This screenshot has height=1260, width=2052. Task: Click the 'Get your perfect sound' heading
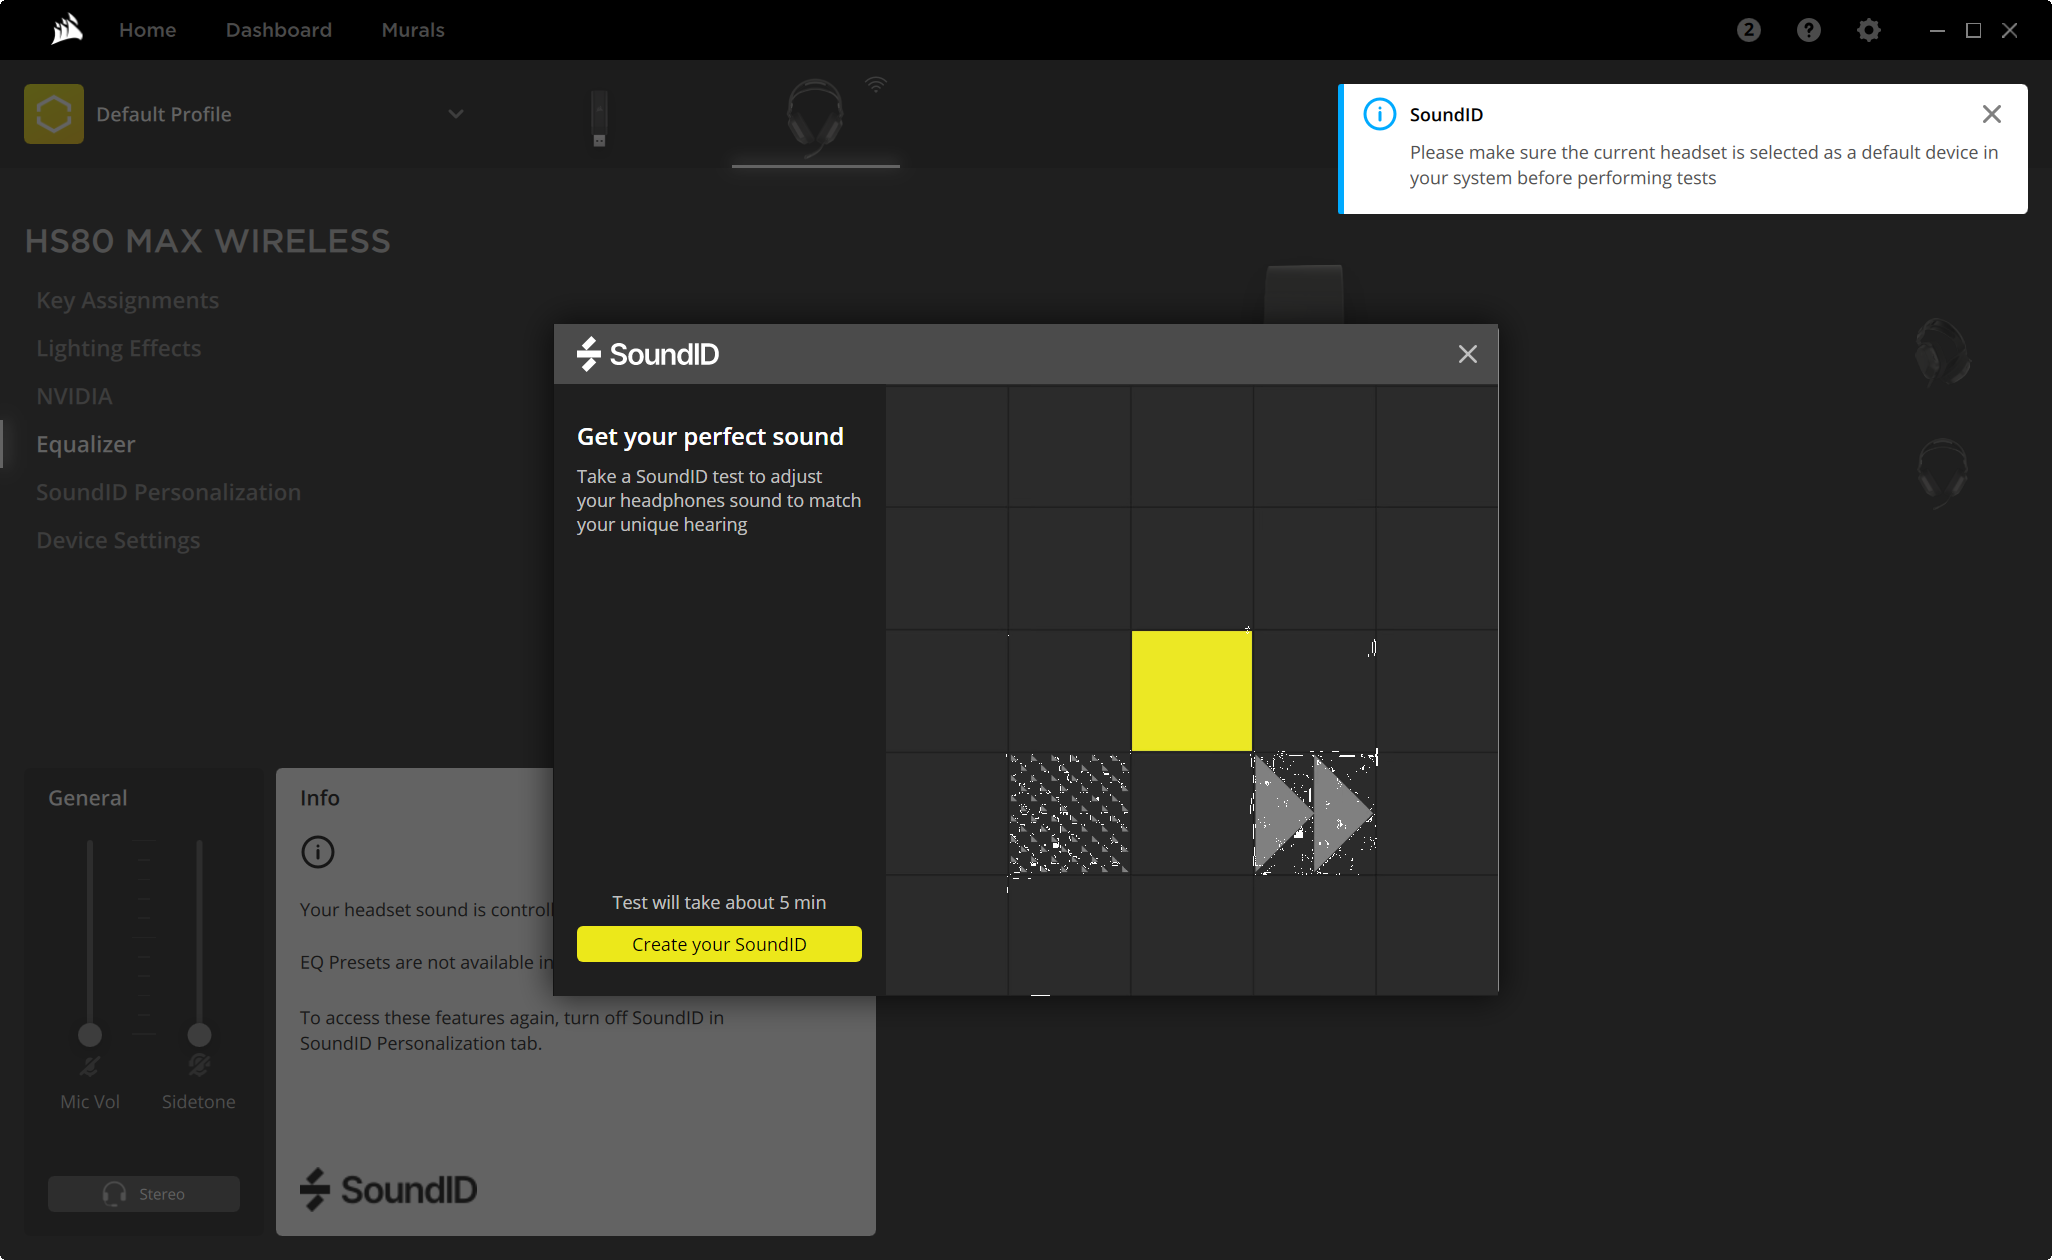tap(710, 436)
